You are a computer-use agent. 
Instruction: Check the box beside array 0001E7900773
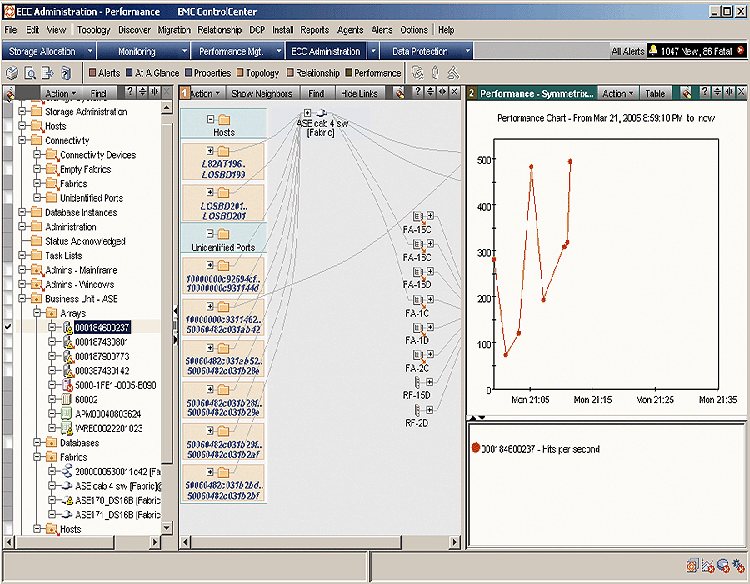click(8, 356)
